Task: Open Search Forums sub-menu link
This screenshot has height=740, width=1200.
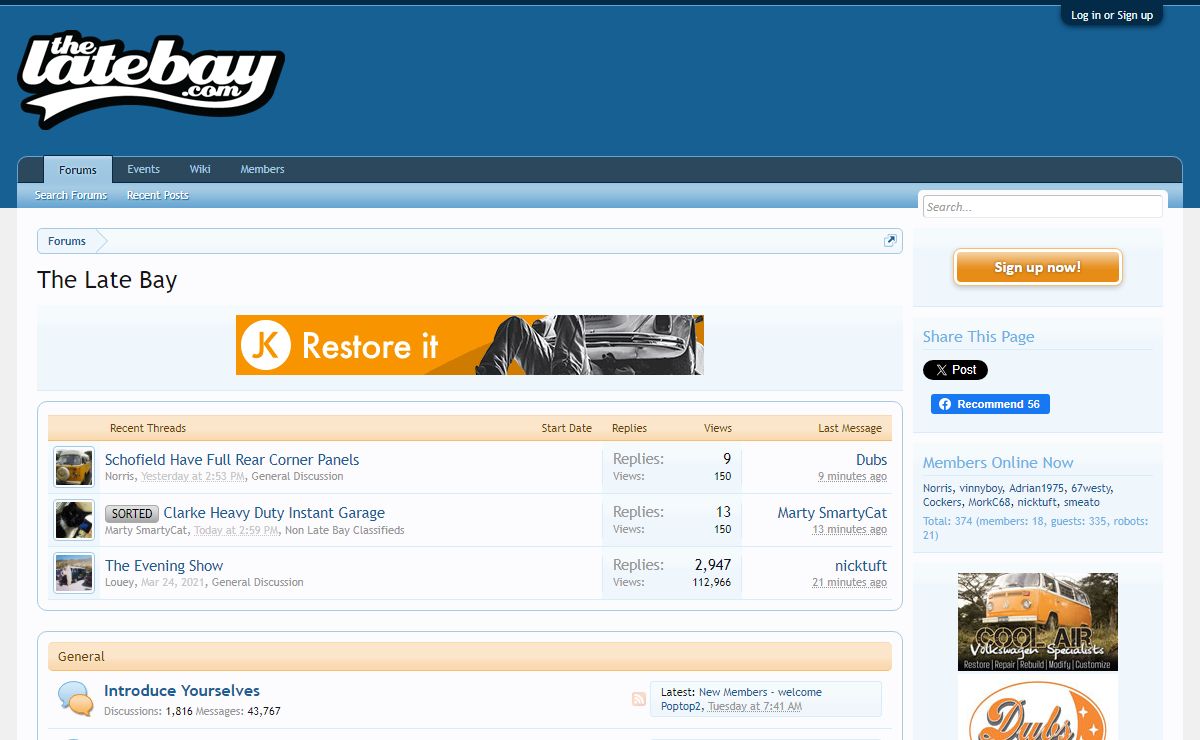Action: pos(71,195)
